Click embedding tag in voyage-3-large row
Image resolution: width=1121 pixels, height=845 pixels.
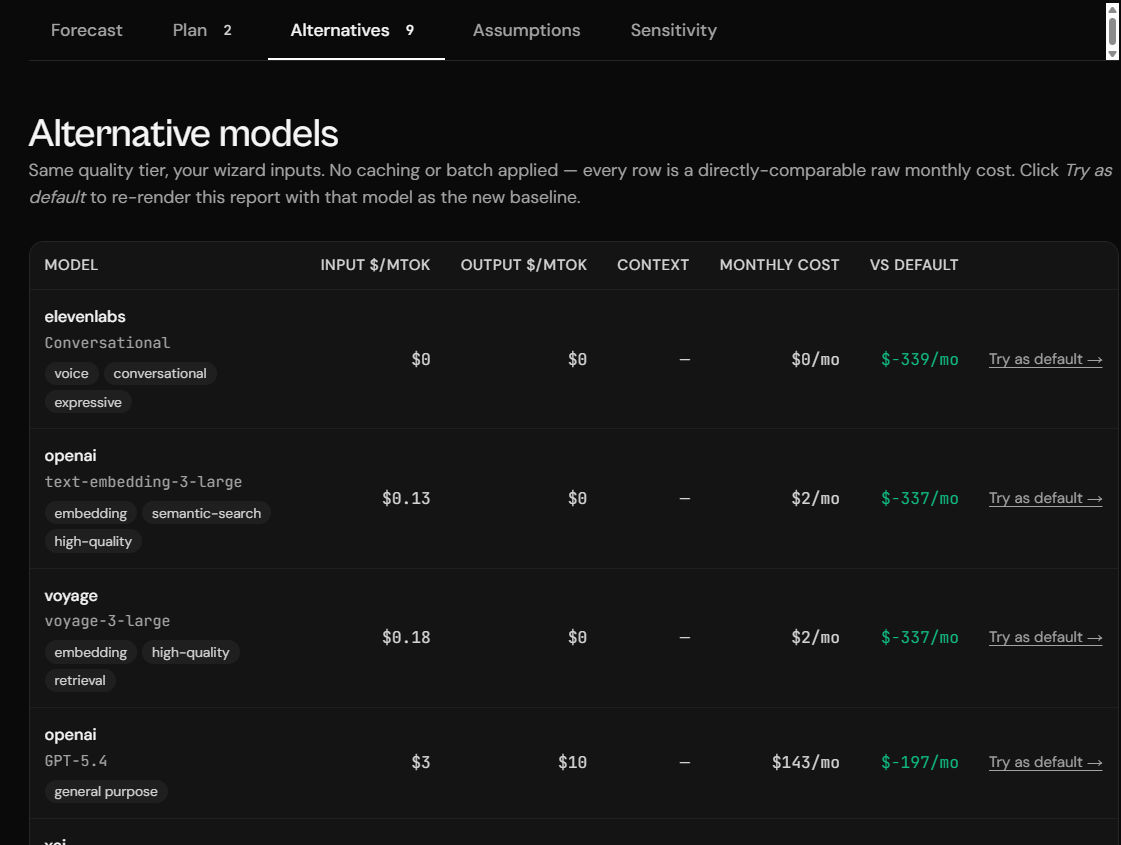click(x=91, y=652)
